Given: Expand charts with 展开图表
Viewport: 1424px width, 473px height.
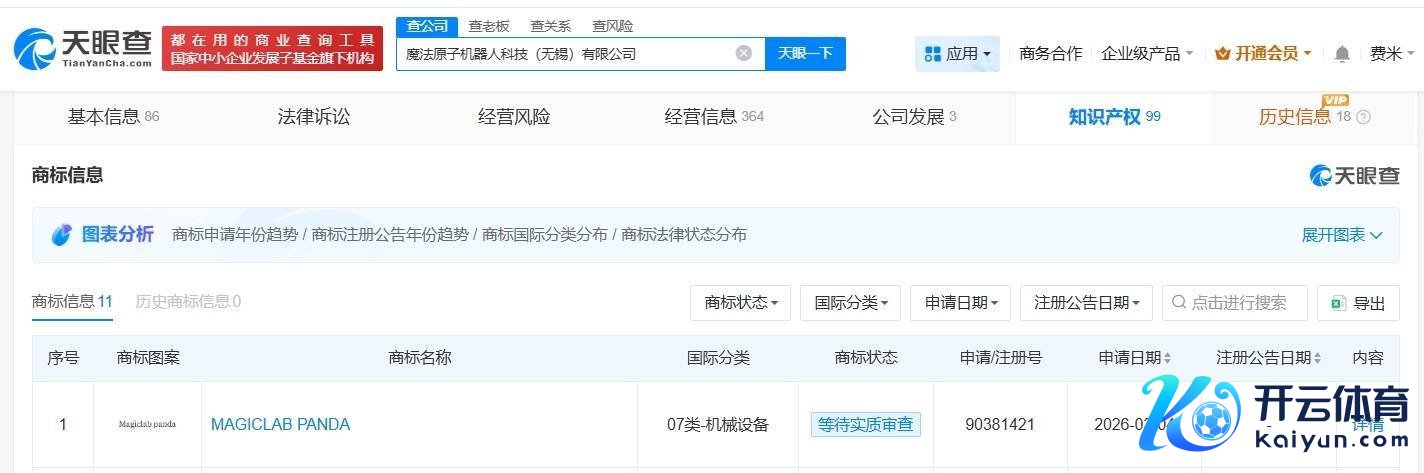Looking at the screenshot, I should [1341, 235].
